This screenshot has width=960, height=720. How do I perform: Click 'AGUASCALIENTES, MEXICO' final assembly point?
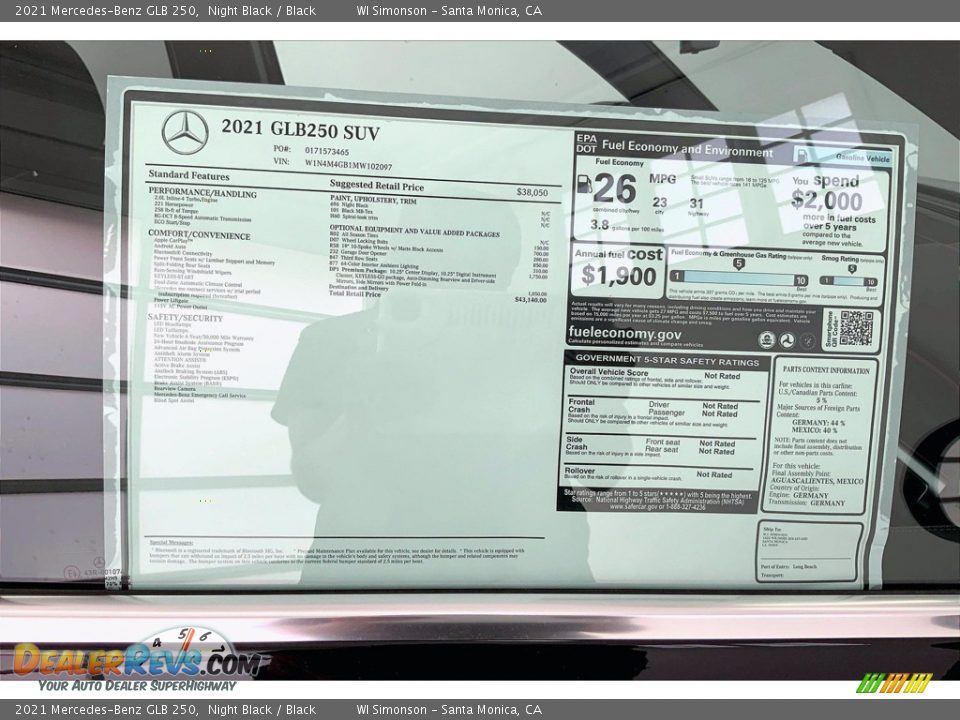click(x=817, y=481)
